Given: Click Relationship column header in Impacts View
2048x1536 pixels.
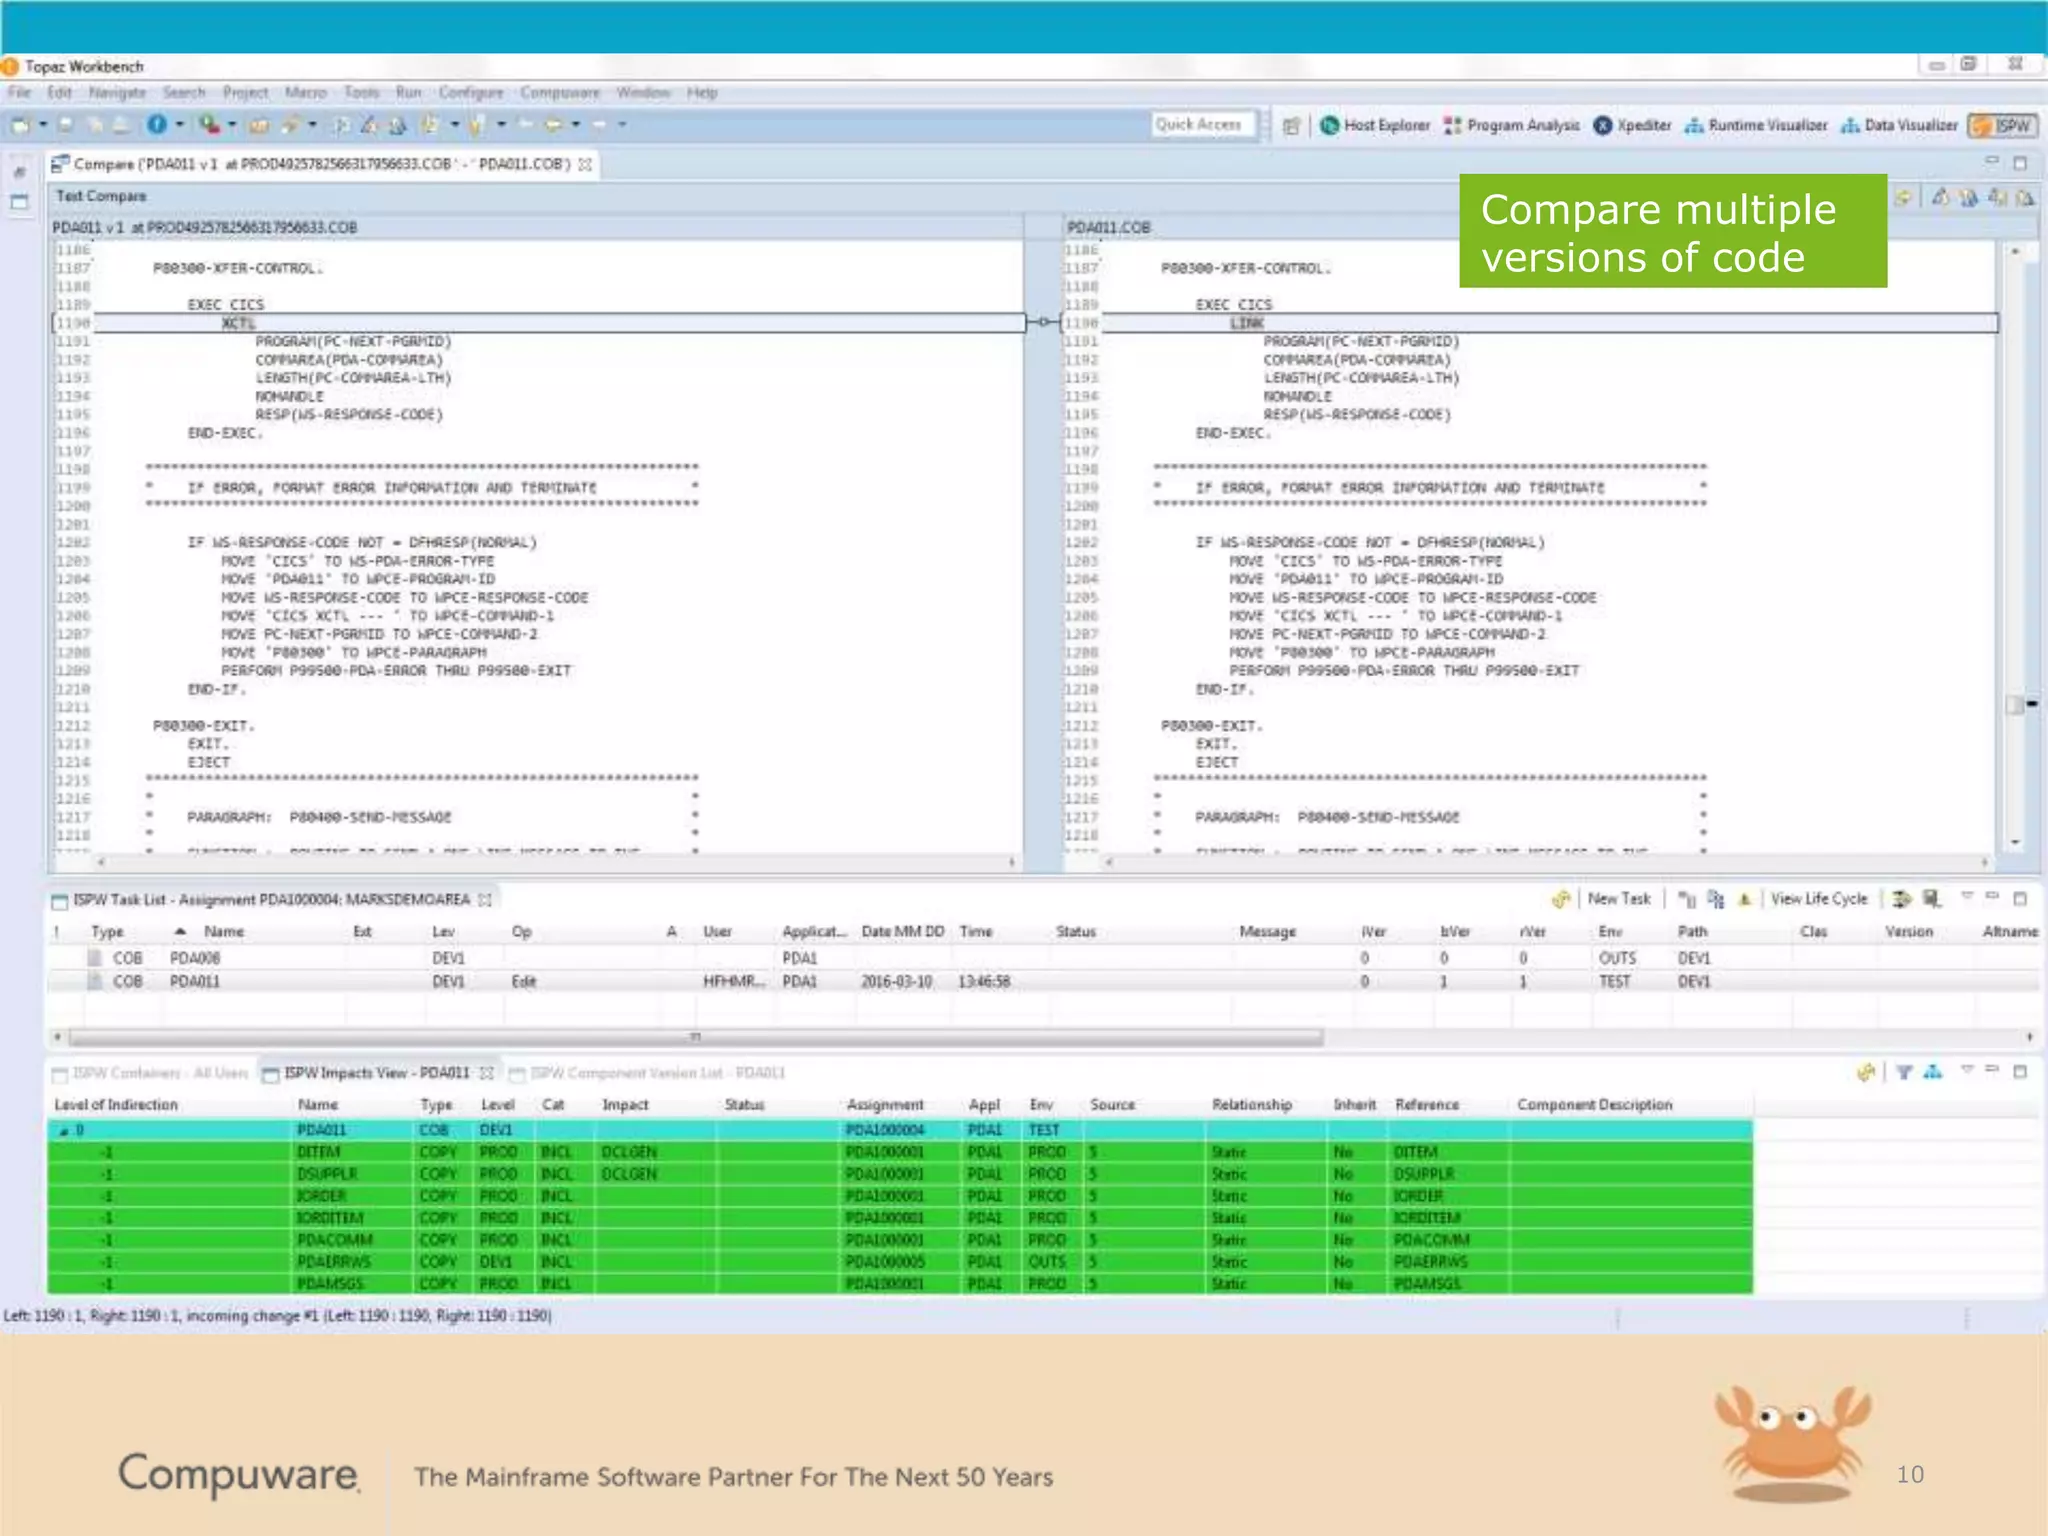Looking at the screenshot, I should click(x=1252, y=1105).
